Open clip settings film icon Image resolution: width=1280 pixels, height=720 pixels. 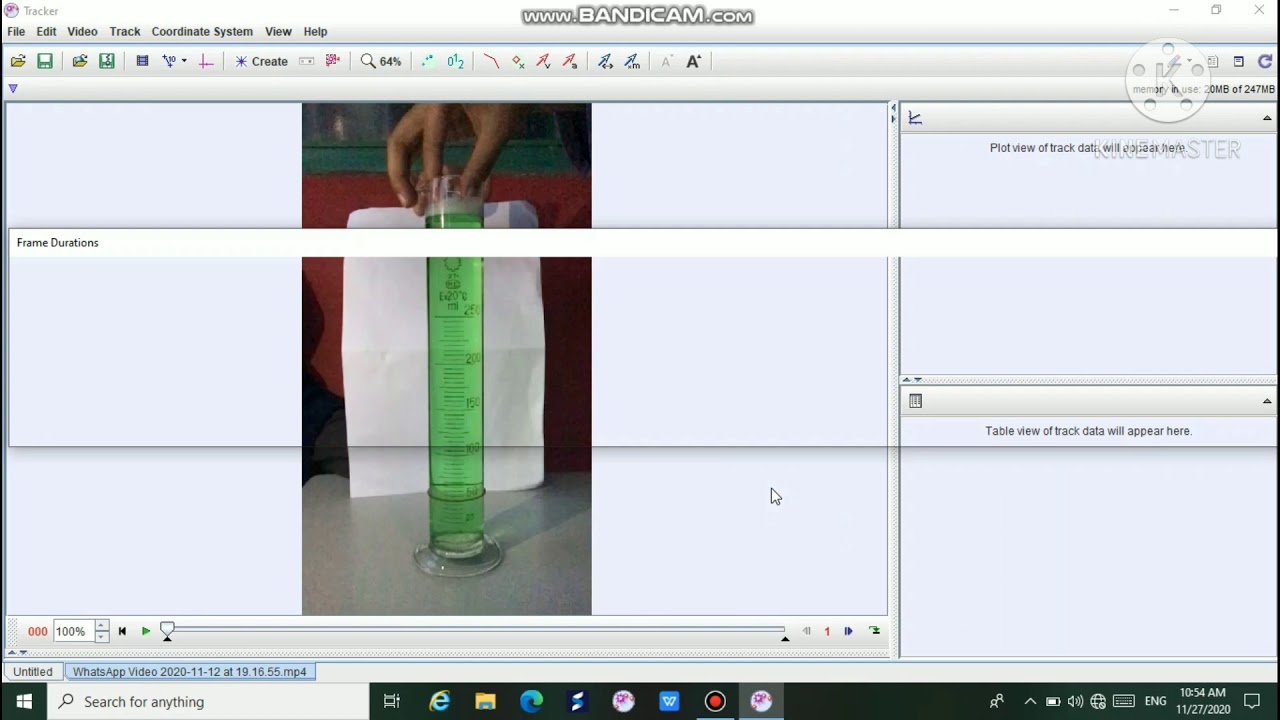click(x=142, y=61)
